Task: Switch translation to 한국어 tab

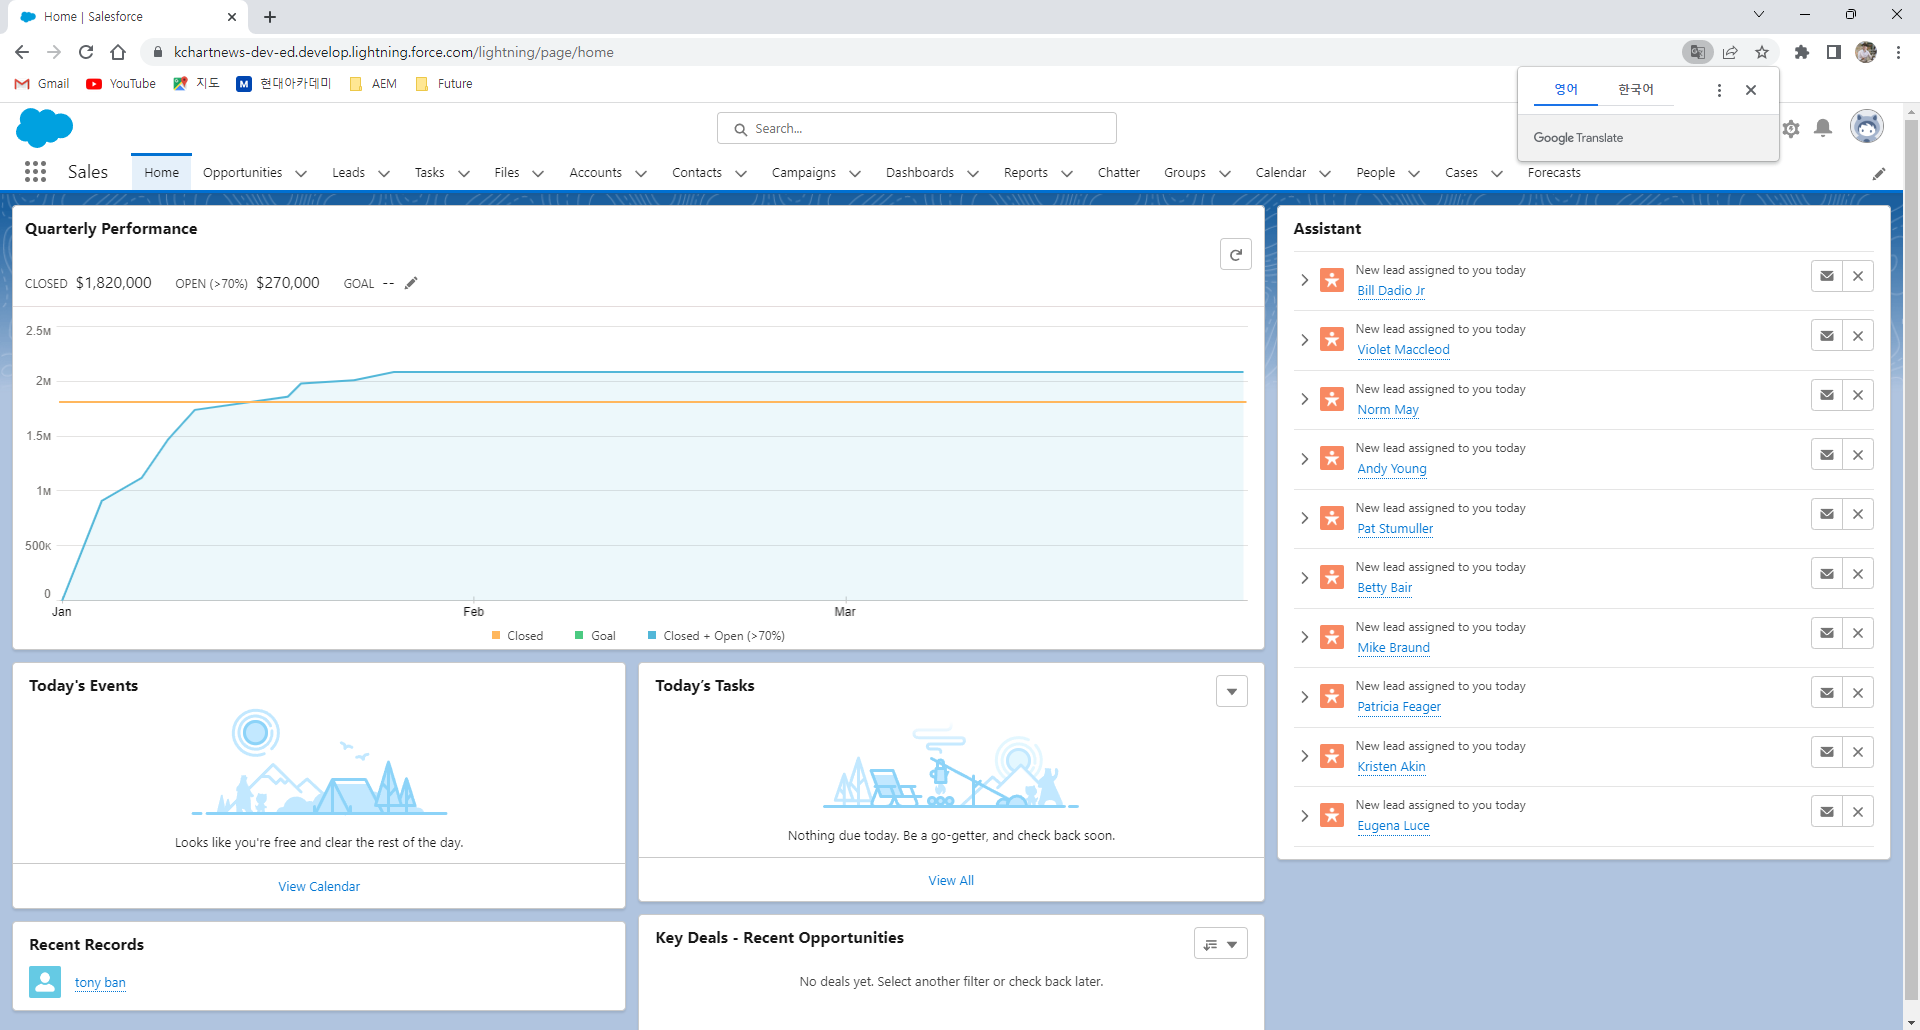Action: coord(1636,90)
